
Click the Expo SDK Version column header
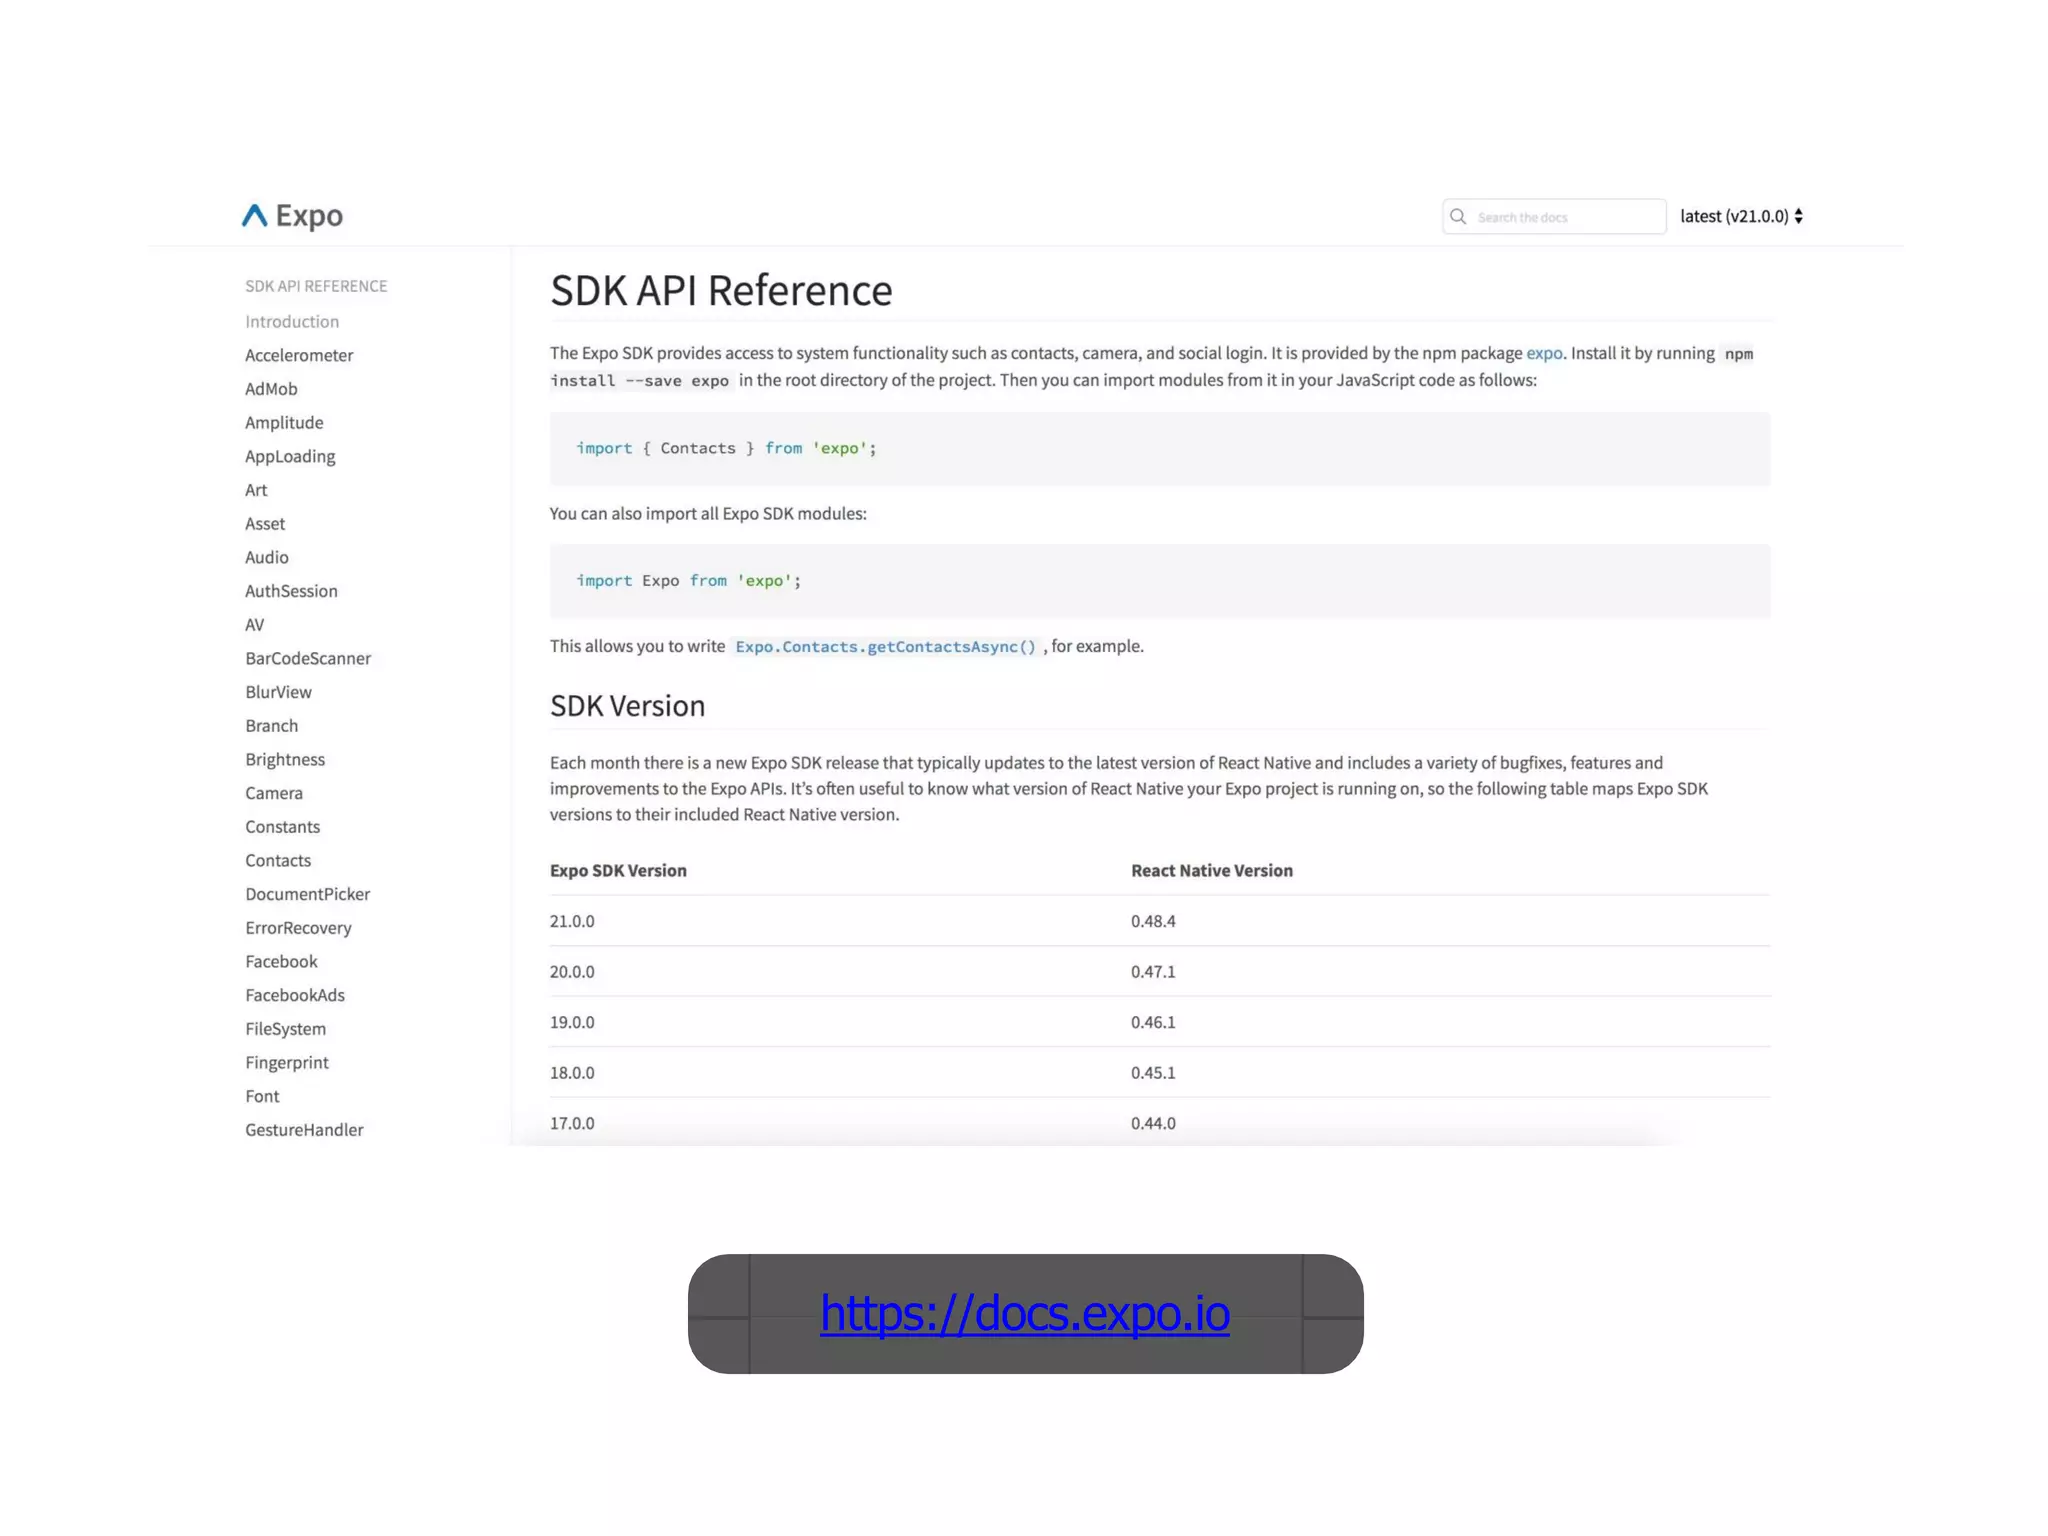[x=618, y=871]
